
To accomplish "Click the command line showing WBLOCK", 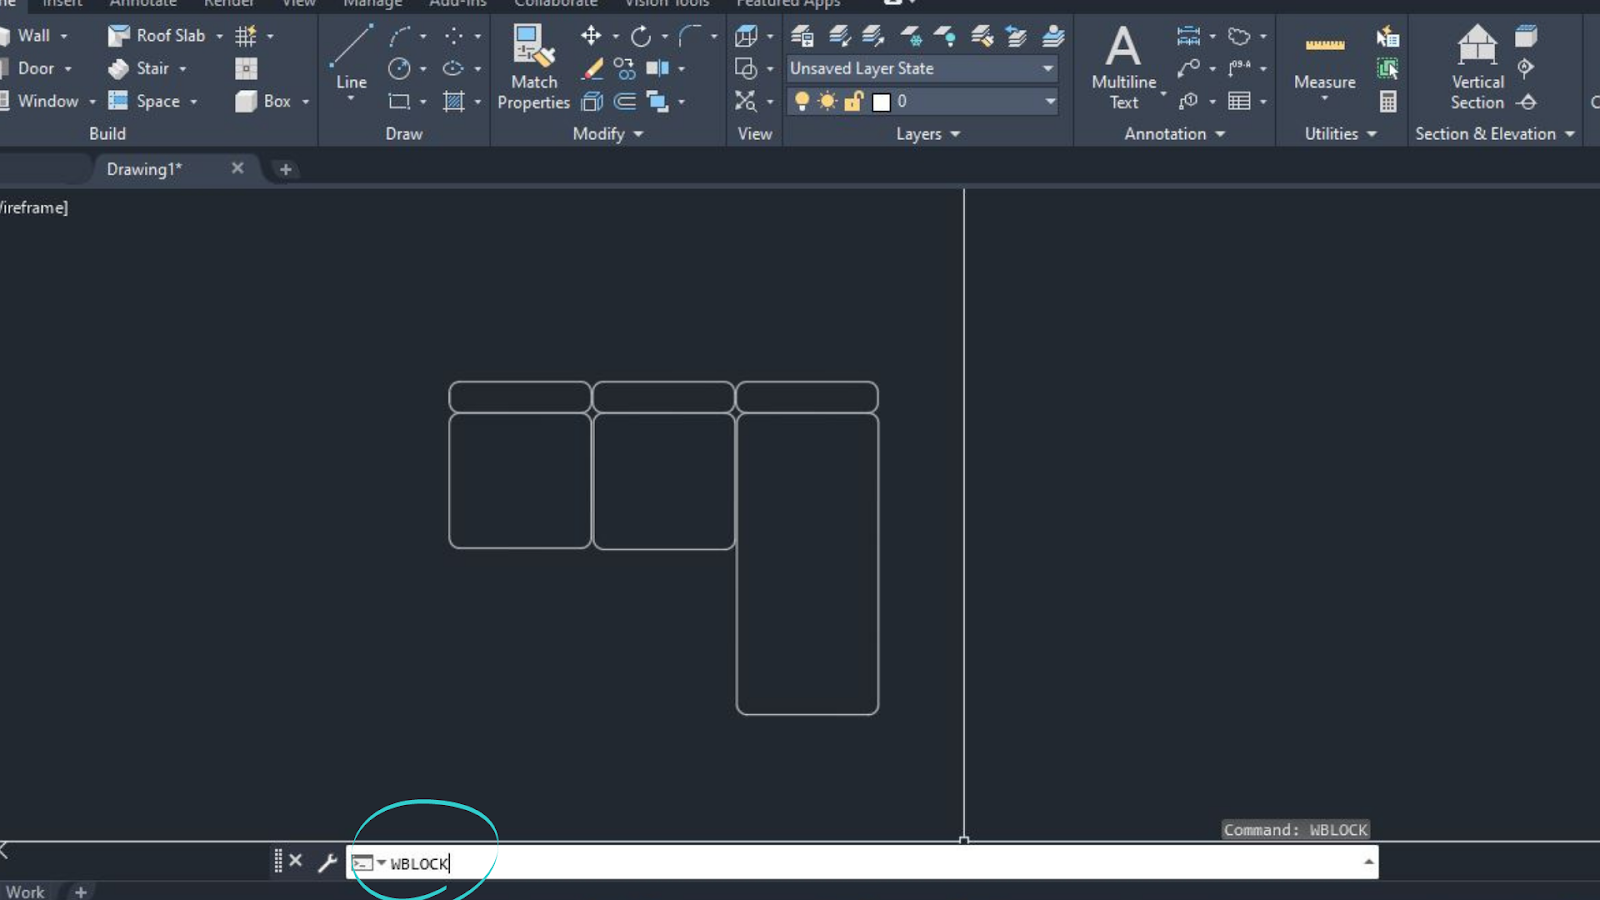I will 420,863.
